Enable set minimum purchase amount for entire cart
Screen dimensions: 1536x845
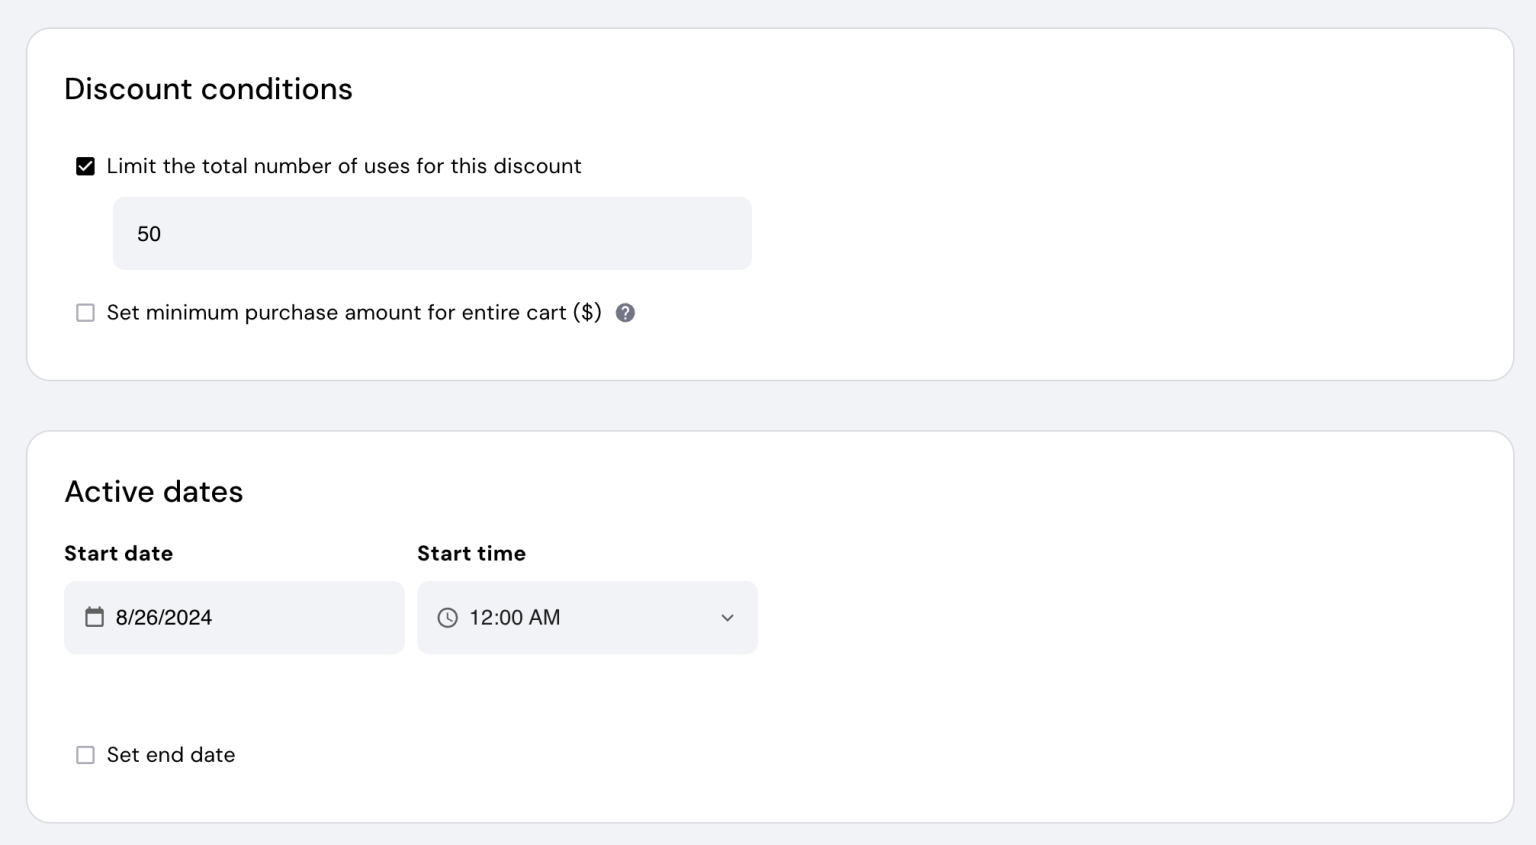pos(85,312)
